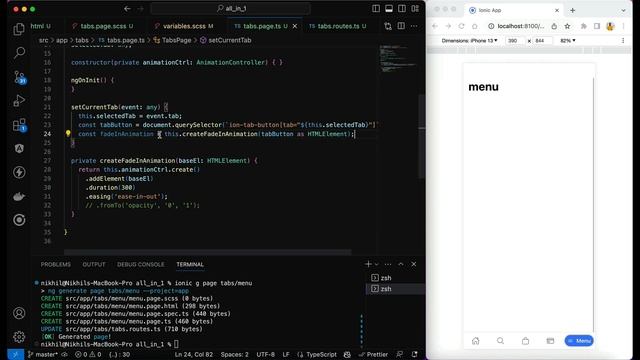Reload the page in Chrome

[461, 26]
